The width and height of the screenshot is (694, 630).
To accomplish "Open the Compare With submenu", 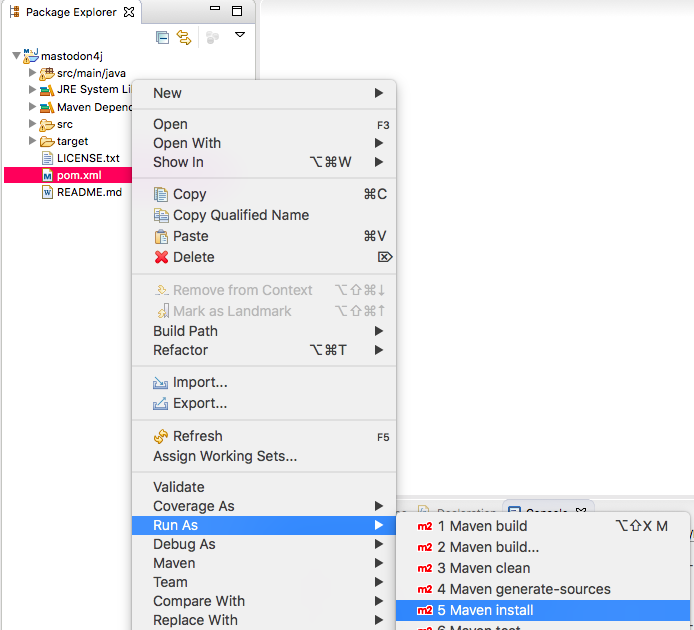I will 264,601.
